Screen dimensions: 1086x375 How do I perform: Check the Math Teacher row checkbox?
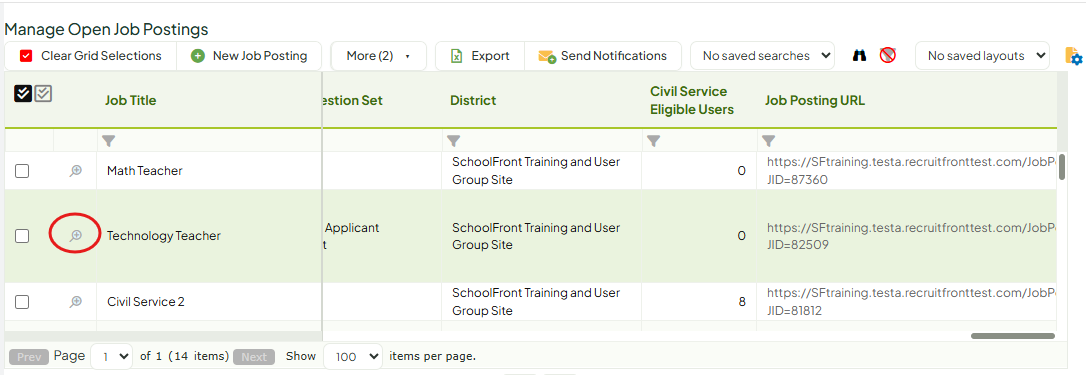(x=22, y=171)
